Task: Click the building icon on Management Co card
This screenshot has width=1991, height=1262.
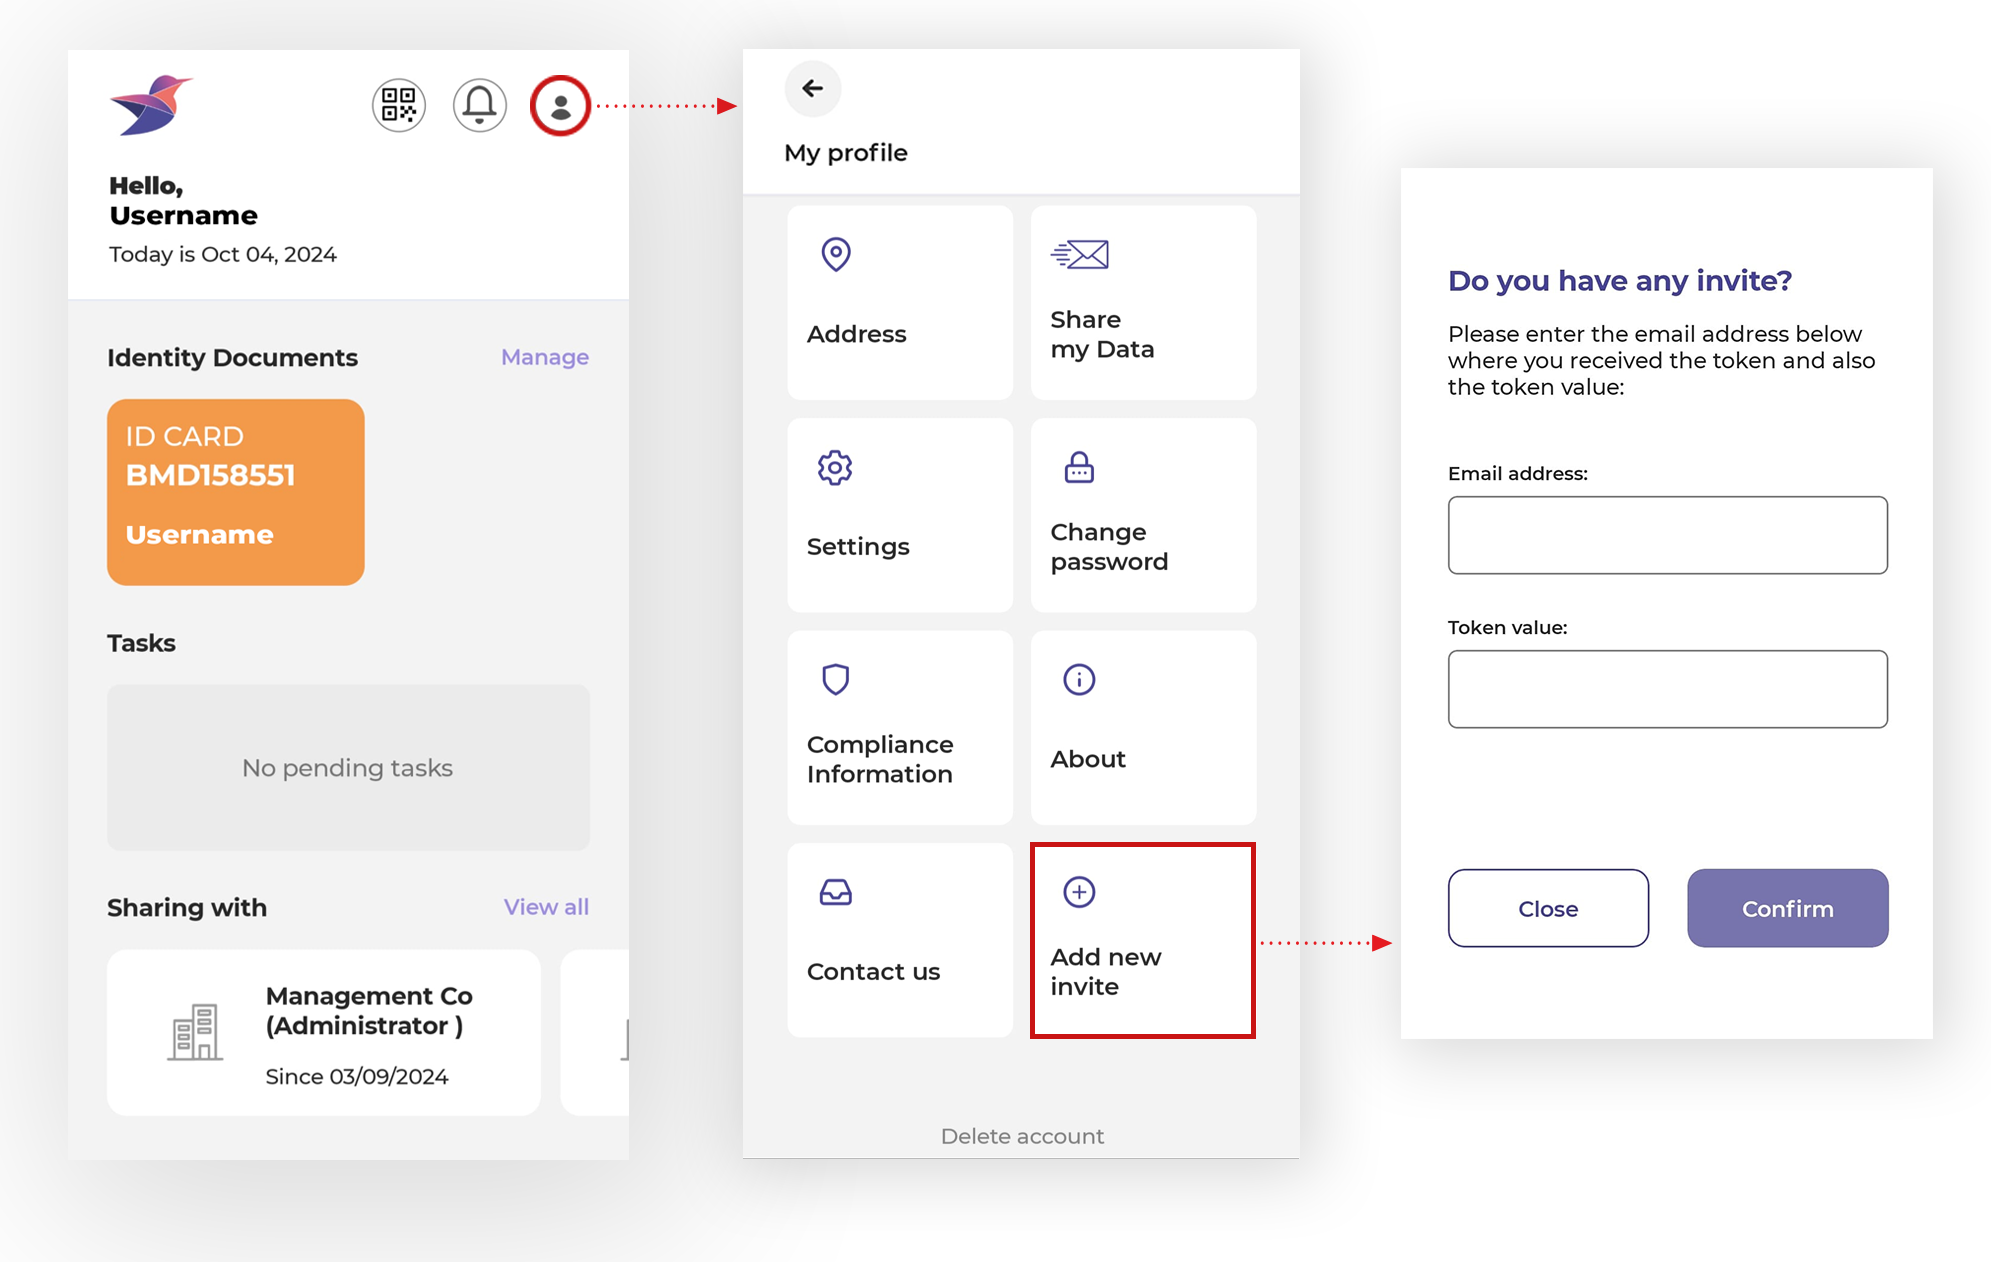Action: click(195, 1032)
